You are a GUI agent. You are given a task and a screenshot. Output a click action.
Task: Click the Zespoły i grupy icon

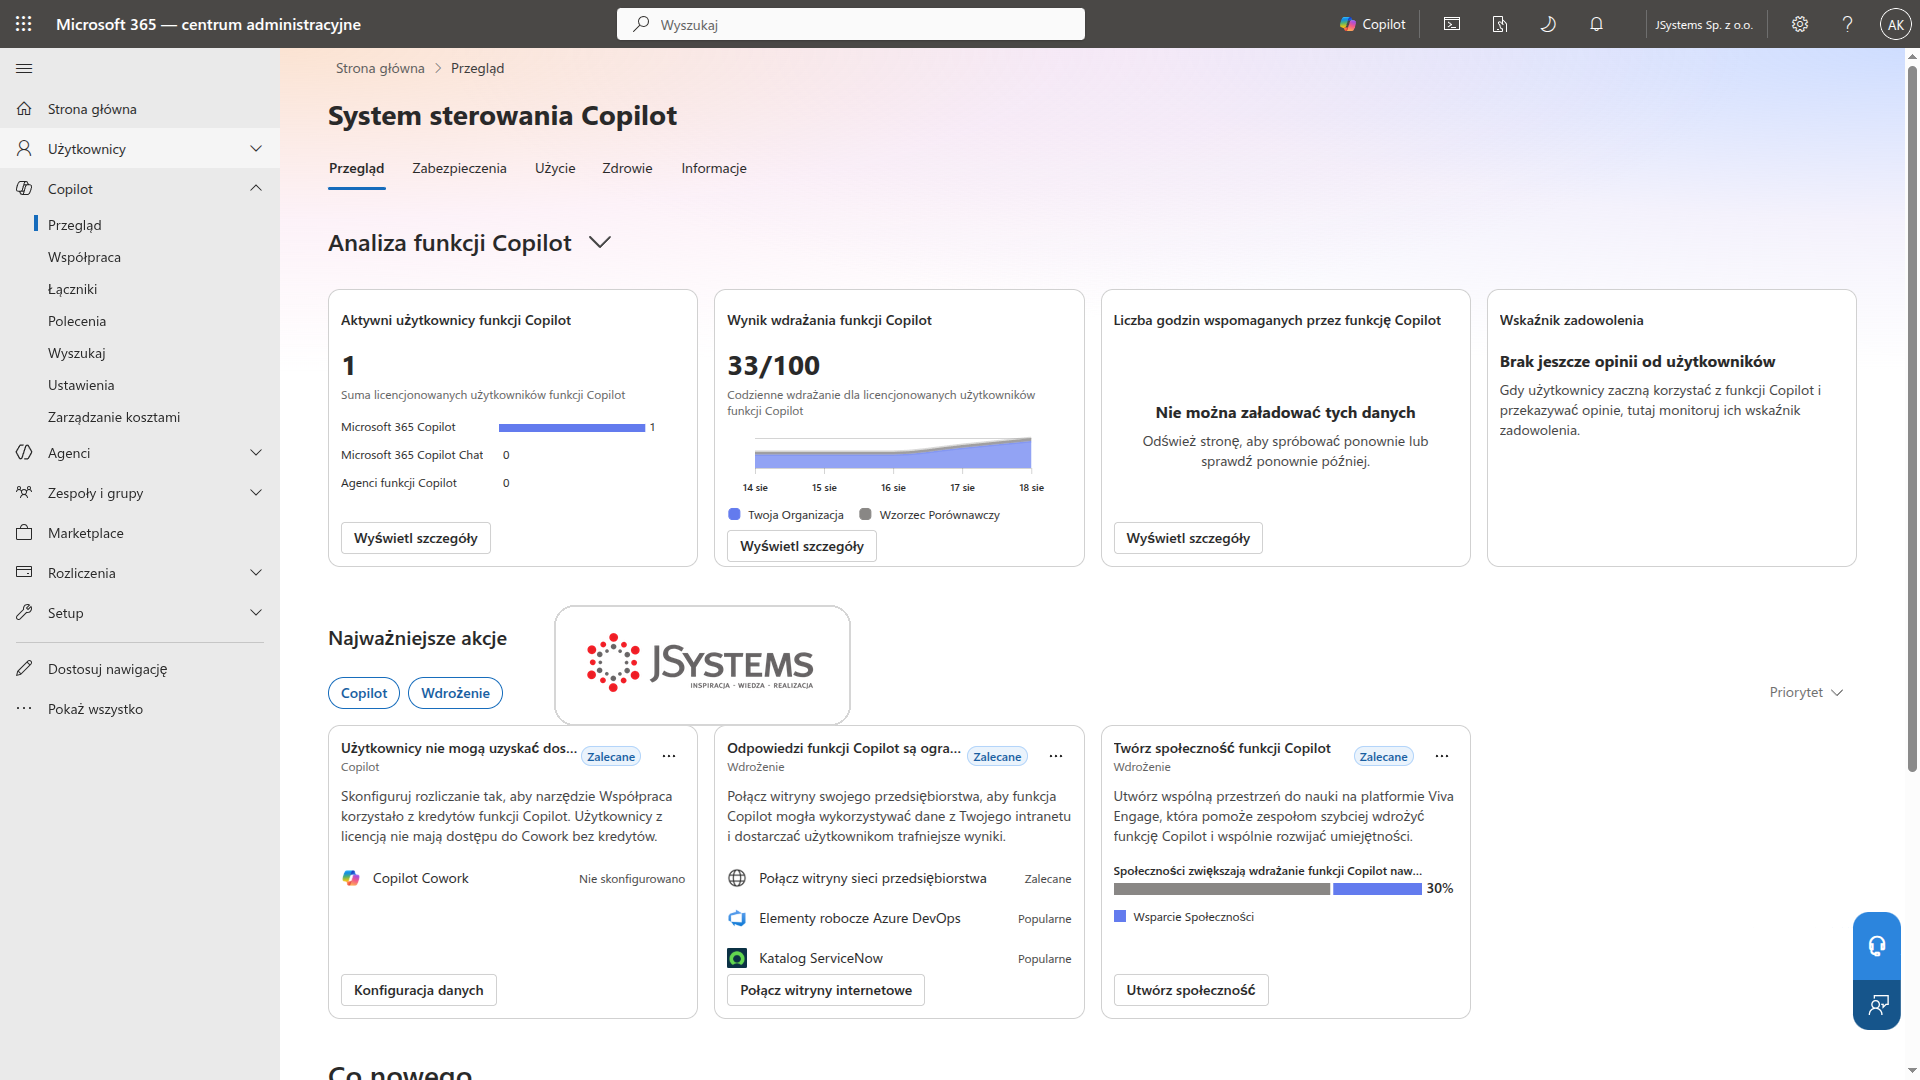tap(24, 492)
